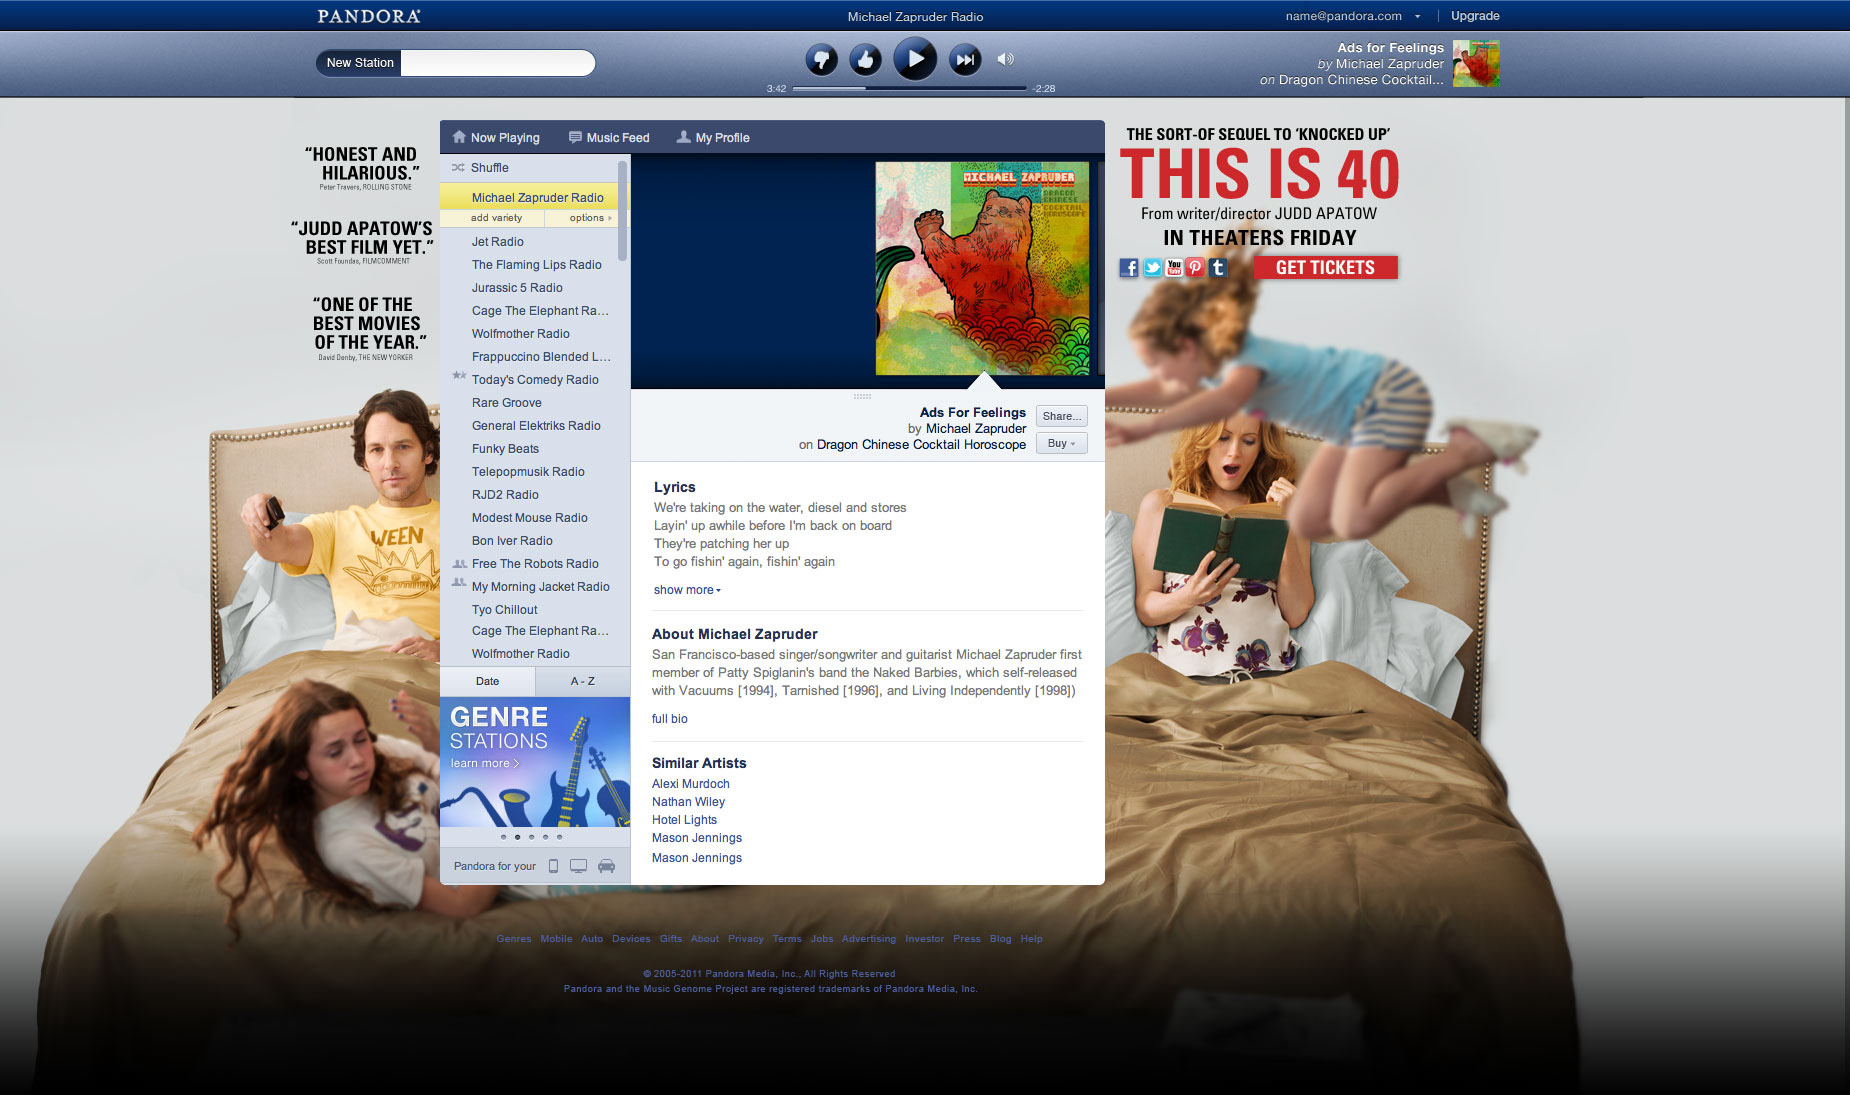Screen dimensions: 1850x1095
Task: Open the Blog footer link
Action: (1001, 939)
